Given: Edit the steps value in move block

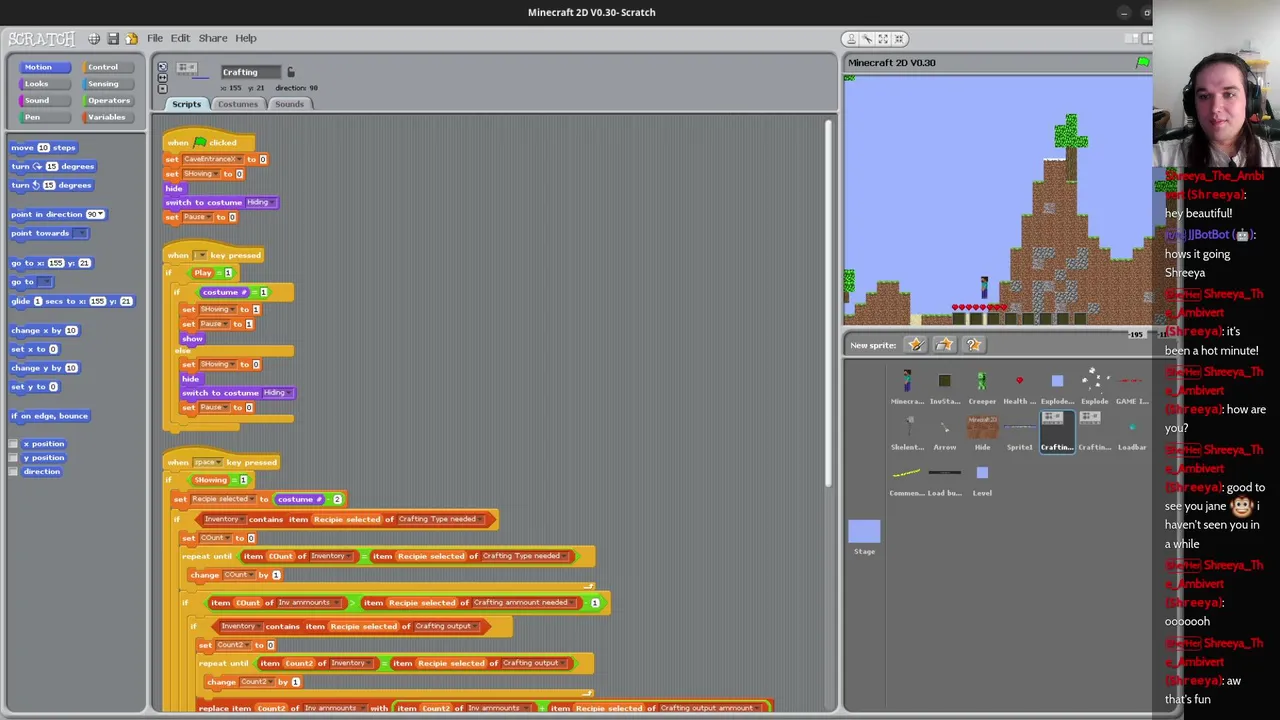Looking at the screenshot, I should pos(43,148).
